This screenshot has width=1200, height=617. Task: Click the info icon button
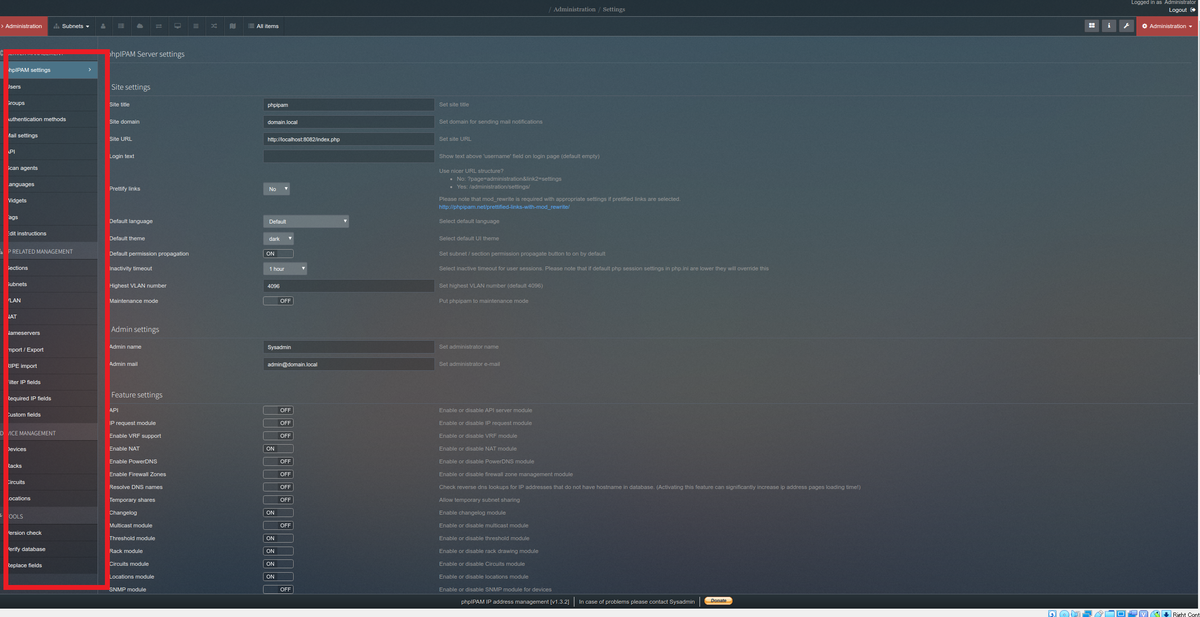(1109, 26)
